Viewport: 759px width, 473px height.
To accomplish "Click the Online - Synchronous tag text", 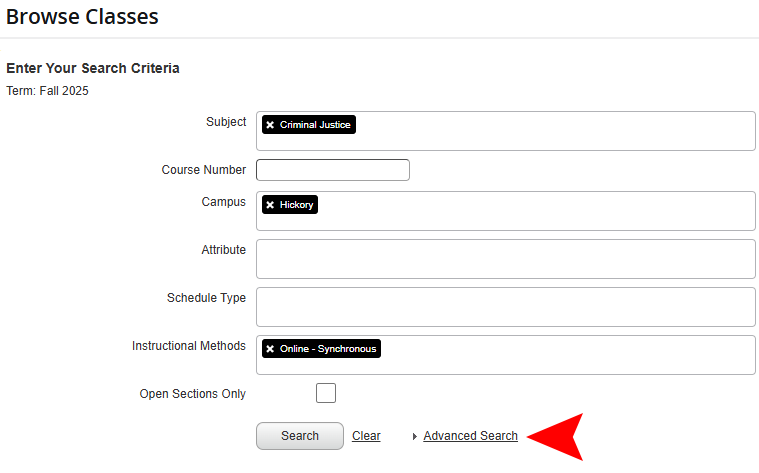I will [x=328, y=349].
